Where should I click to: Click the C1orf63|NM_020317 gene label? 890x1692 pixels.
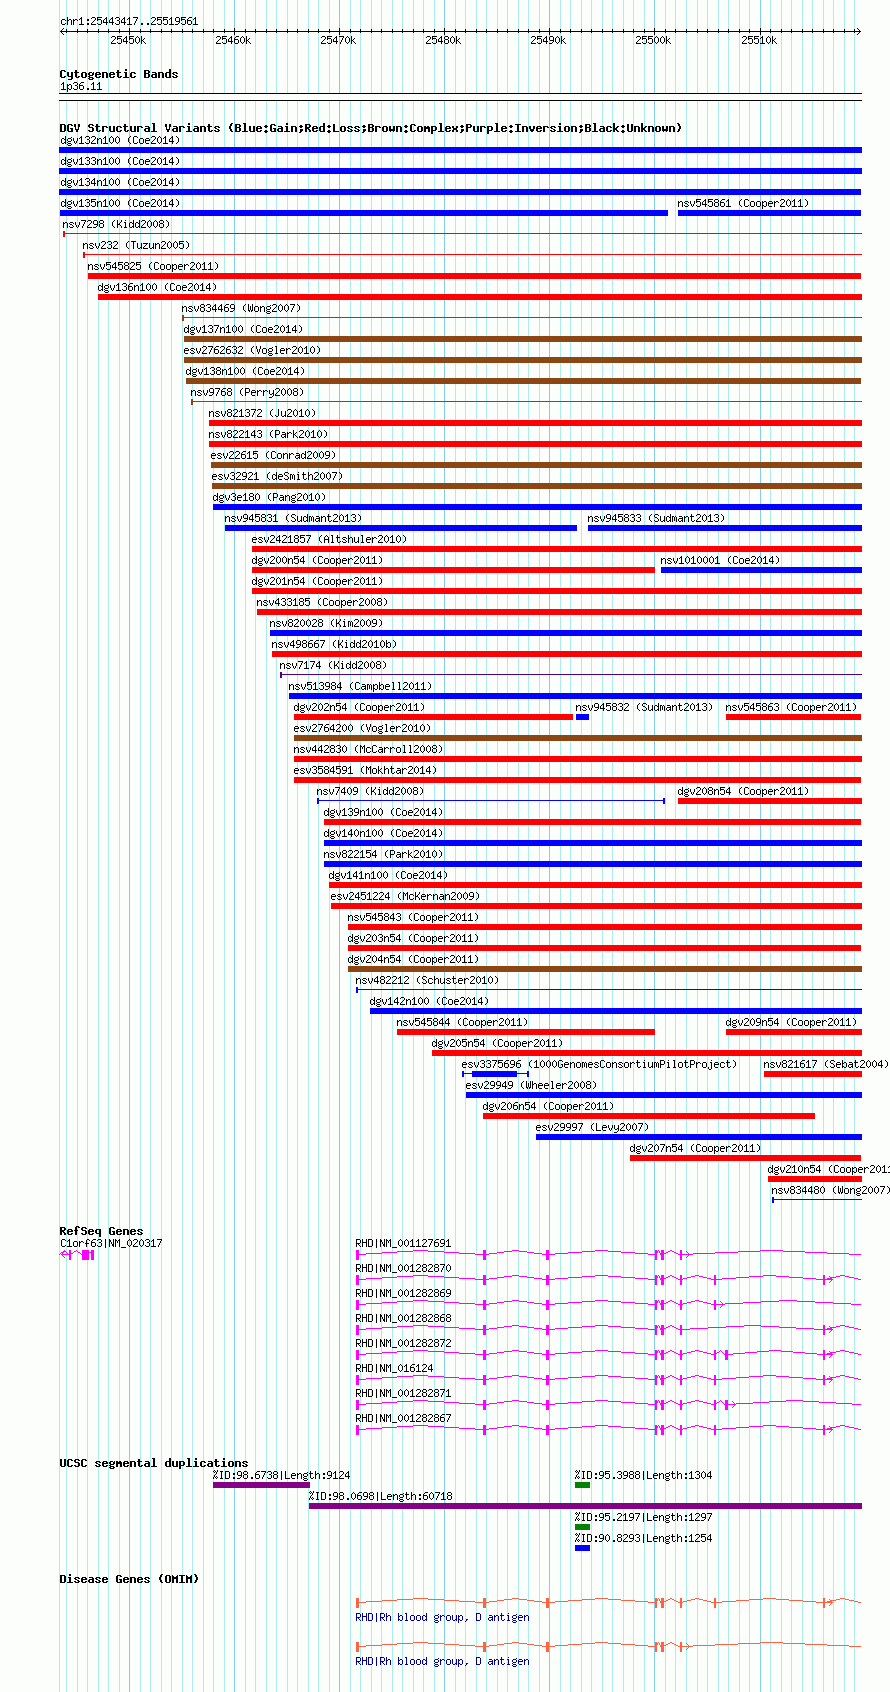(111, 1243)
